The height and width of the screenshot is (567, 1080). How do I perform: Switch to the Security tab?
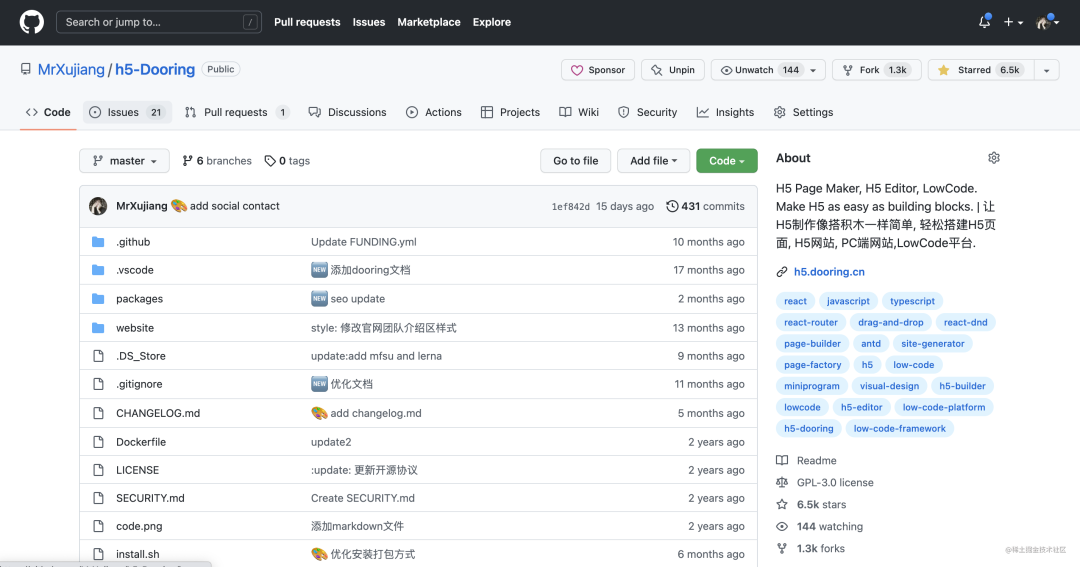click(647, 112)
